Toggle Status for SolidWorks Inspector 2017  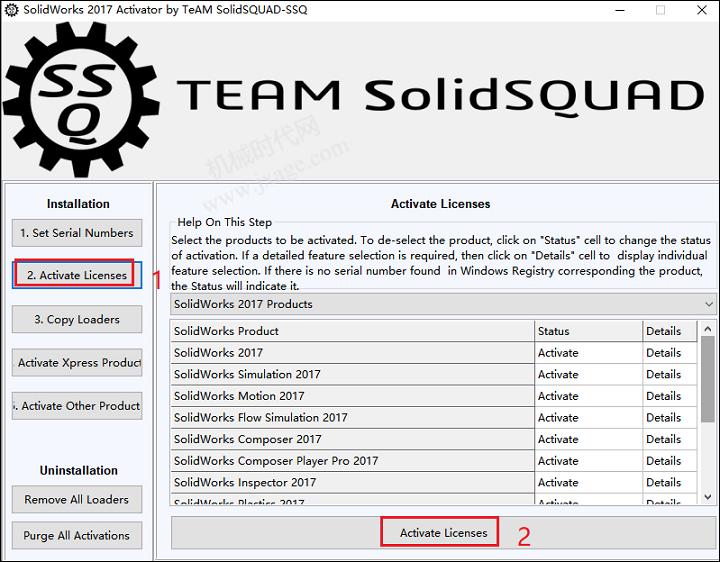(x=589, y=482)
